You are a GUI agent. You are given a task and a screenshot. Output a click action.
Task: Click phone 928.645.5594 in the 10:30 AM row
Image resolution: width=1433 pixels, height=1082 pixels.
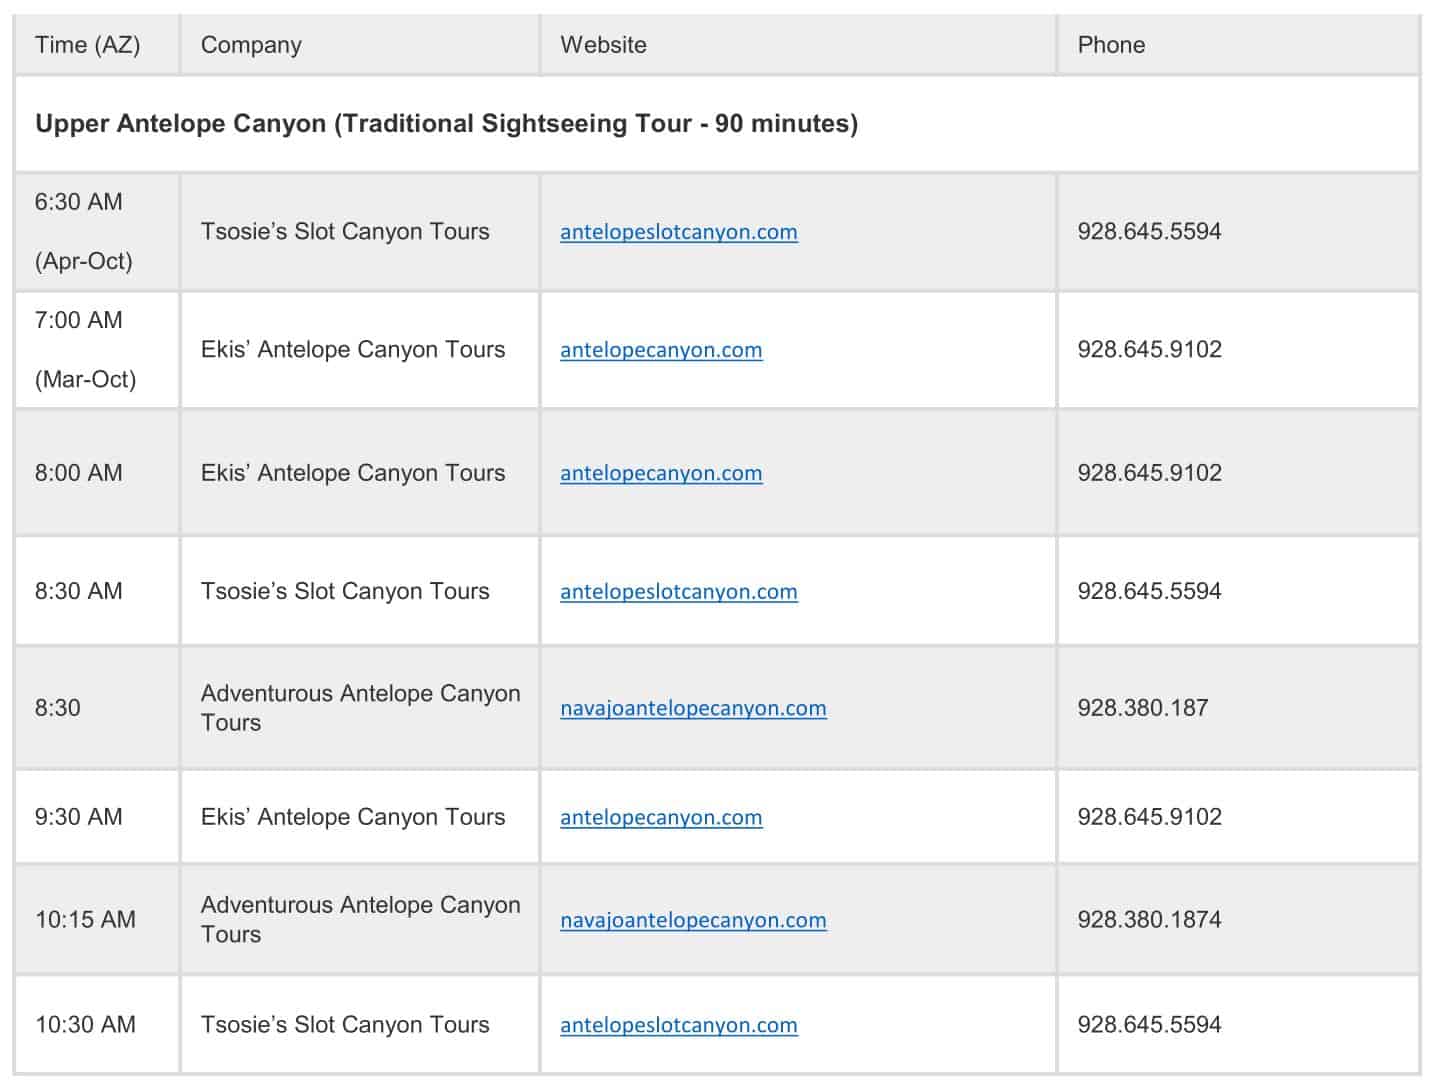pos(1149,1025)
